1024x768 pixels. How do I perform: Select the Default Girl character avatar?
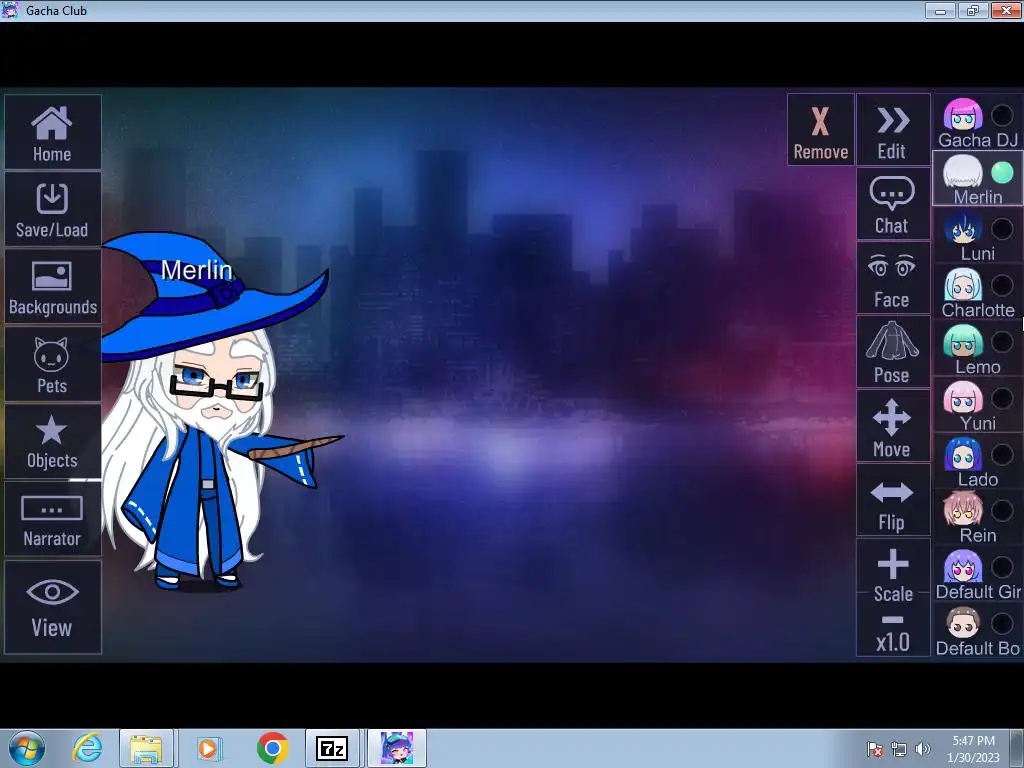point(963,566)
